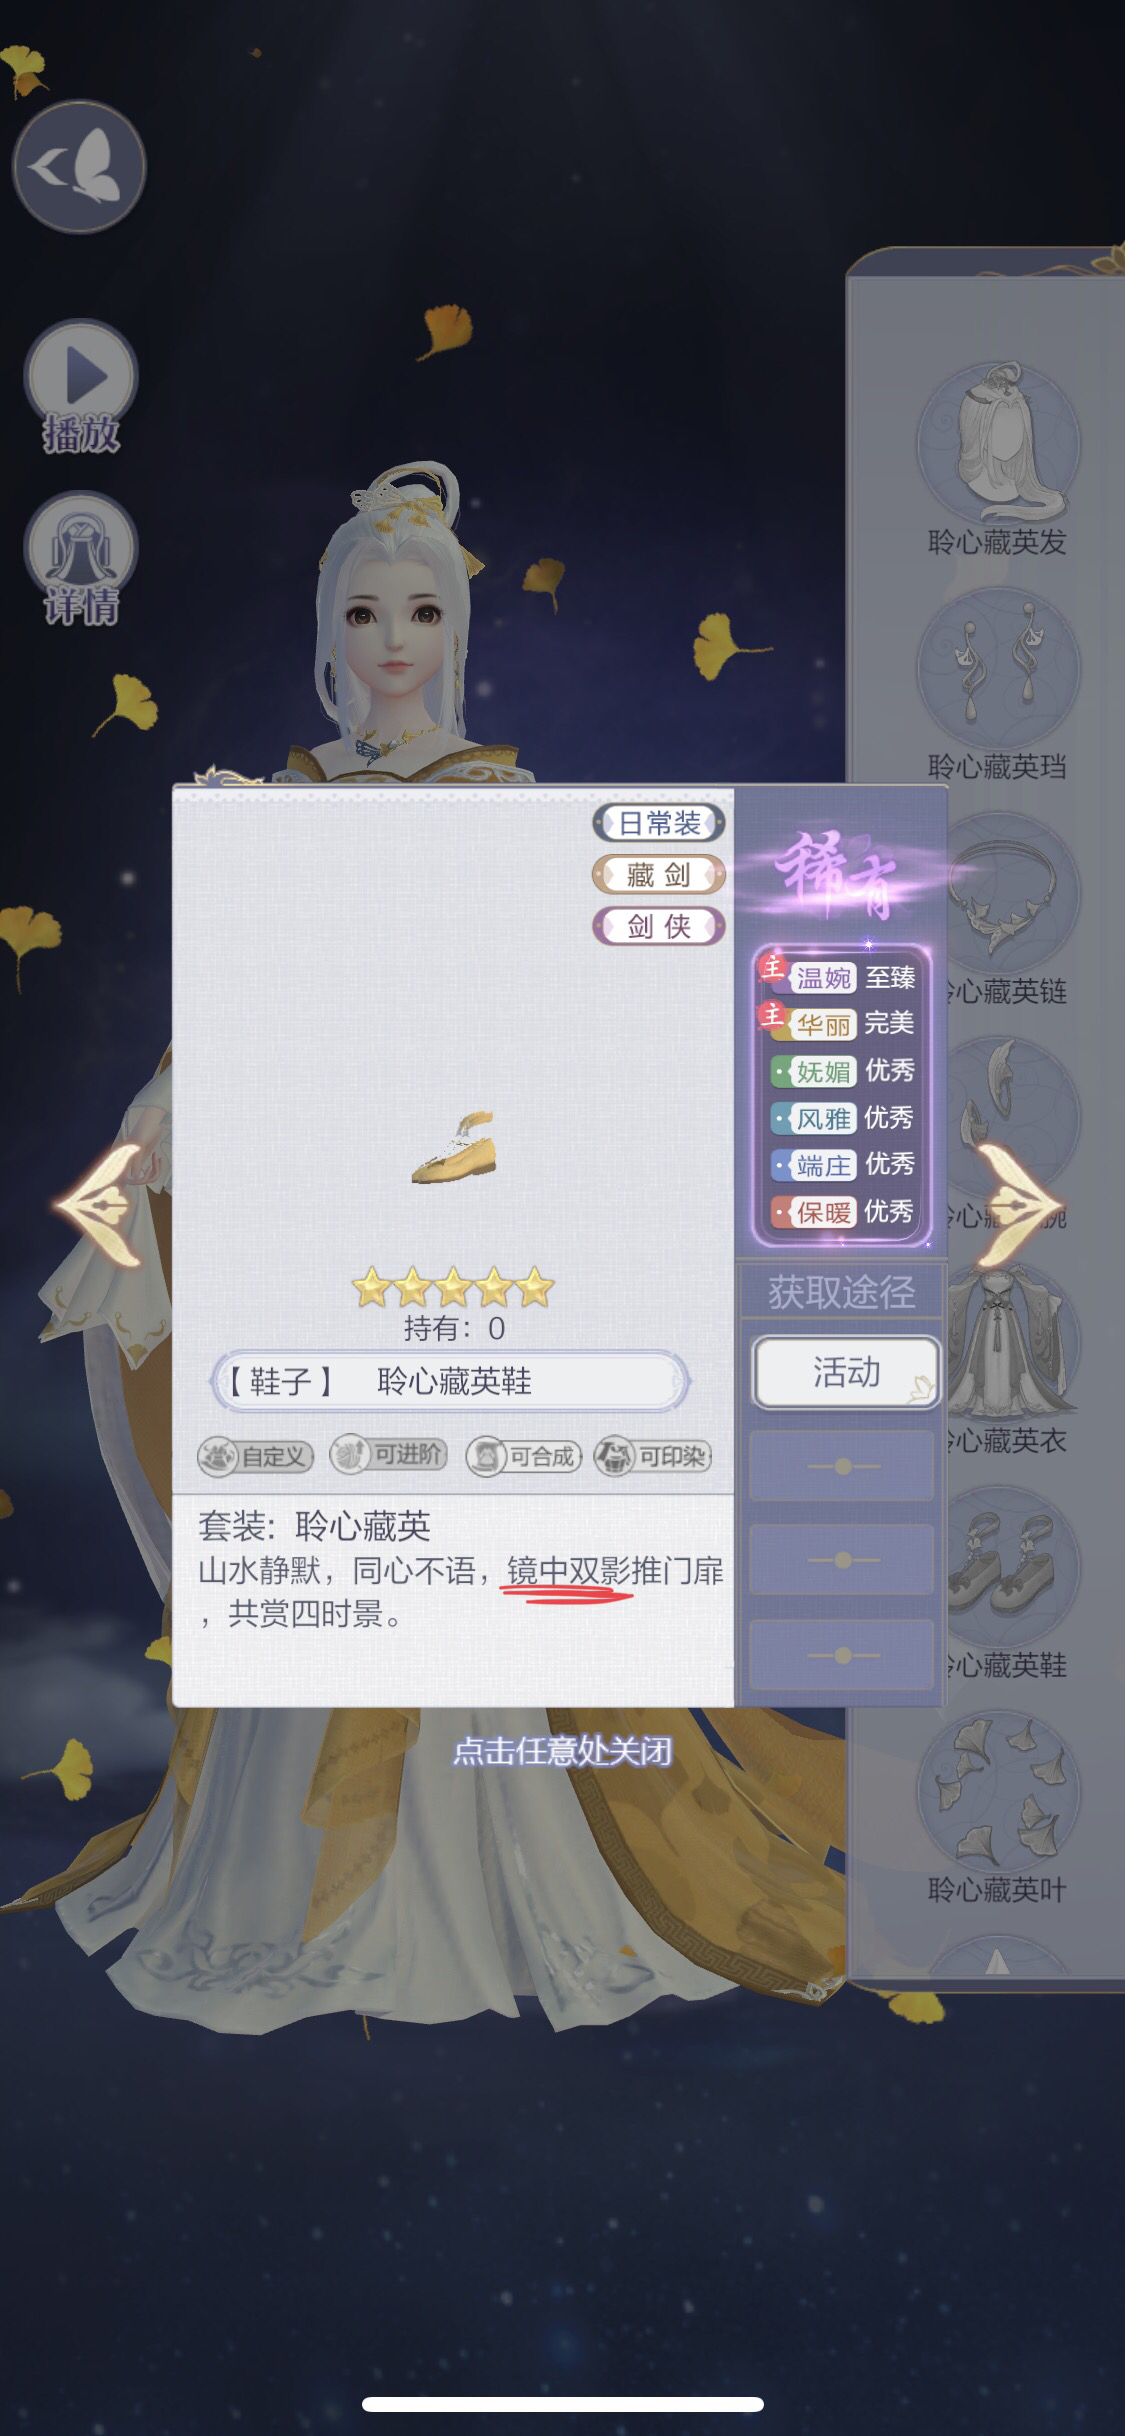1125x2436 pixels.
Task: Toggle the 自定义 customize badge
Action: click(x=256, y=1456)
